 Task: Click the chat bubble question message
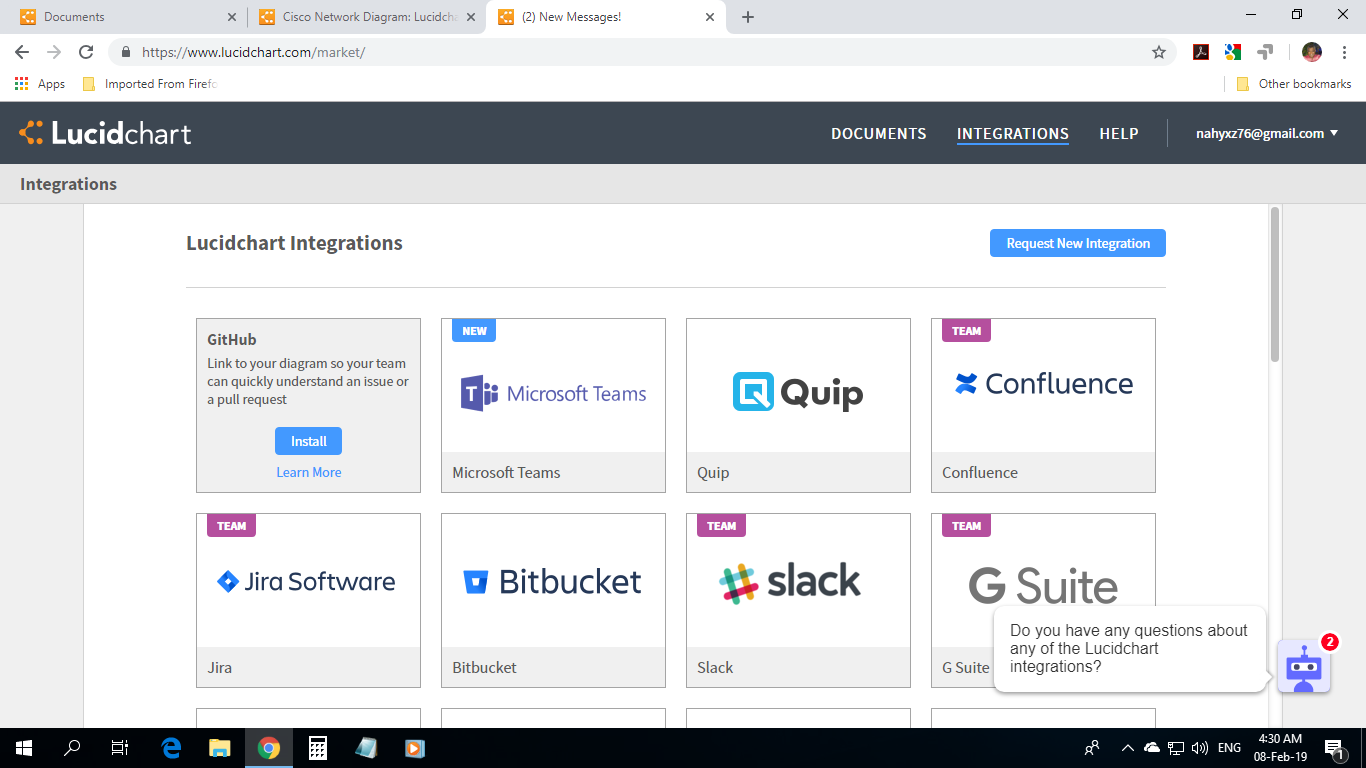[x=1130, y=648]
